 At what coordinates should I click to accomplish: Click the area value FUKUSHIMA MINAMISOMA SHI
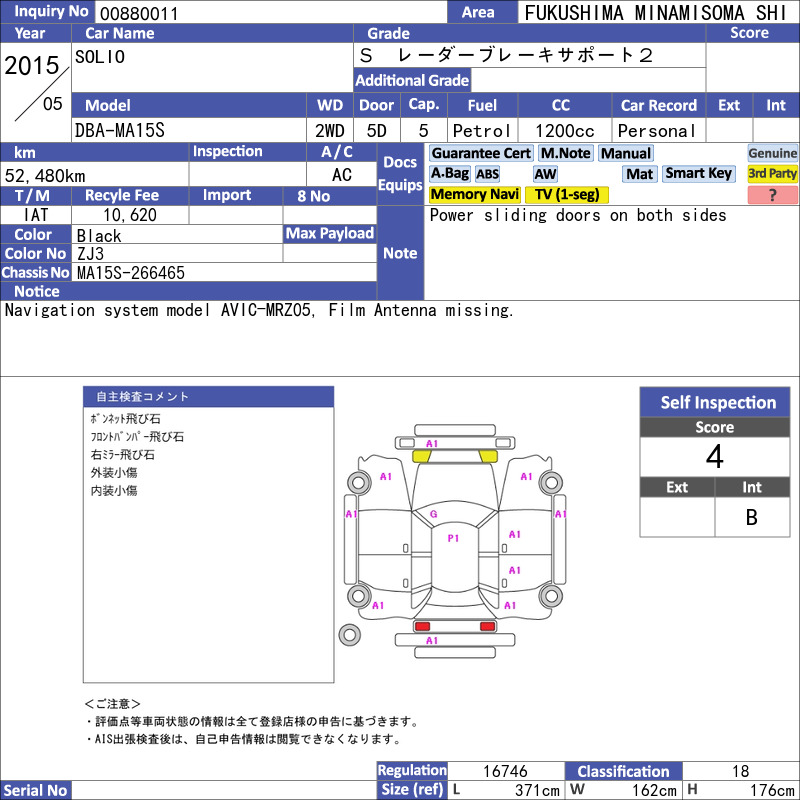pyautogui.click(x=656, y=13)
